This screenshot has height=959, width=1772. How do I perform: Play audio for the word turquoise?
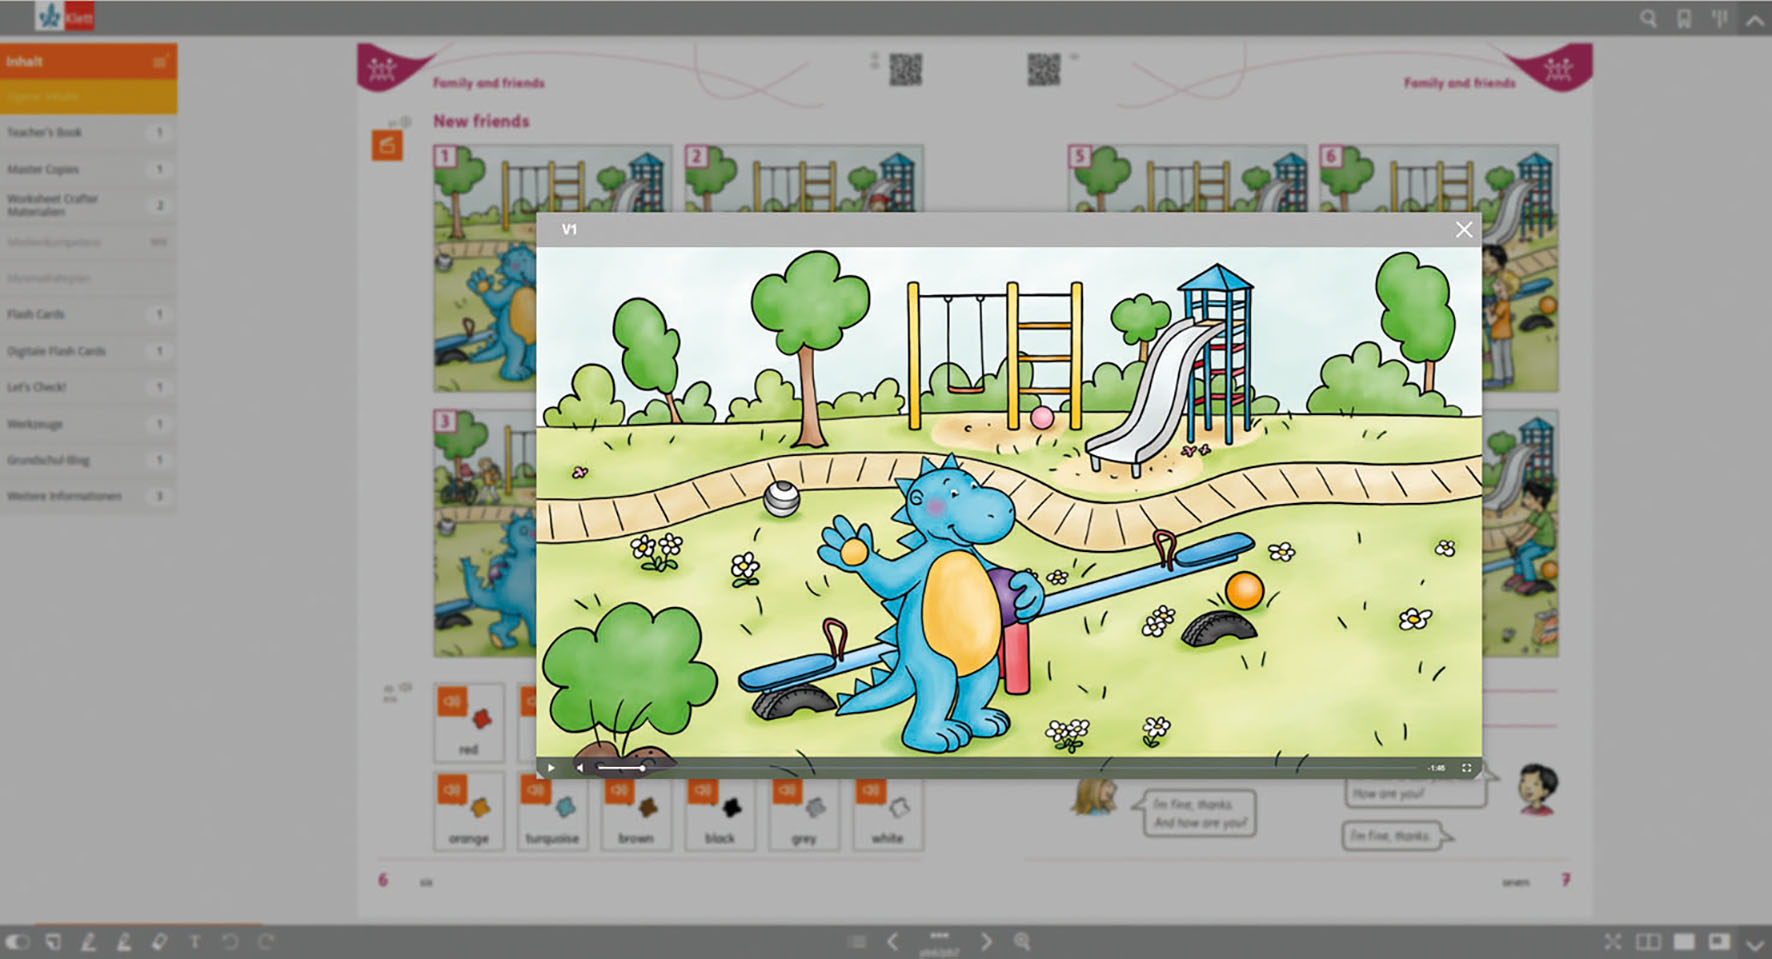[x=536, y=790]
